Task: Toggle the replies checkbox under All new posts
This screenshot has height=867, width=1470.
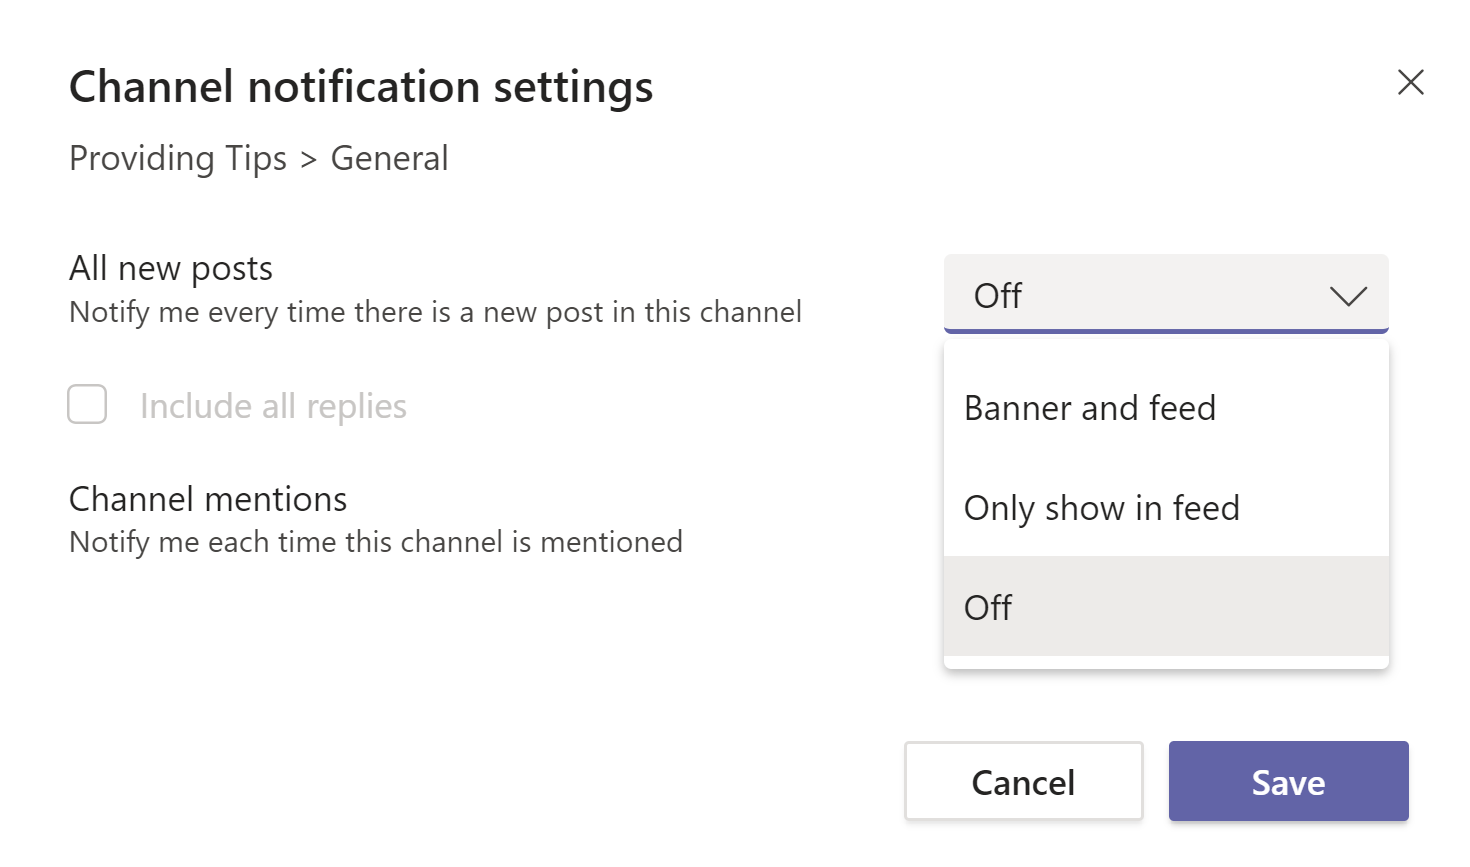Action: coord(87,404)
